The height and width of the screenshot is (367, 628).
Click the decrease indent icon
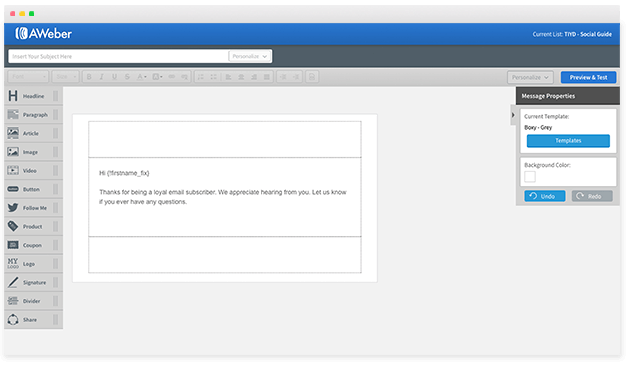pos(283,77)
